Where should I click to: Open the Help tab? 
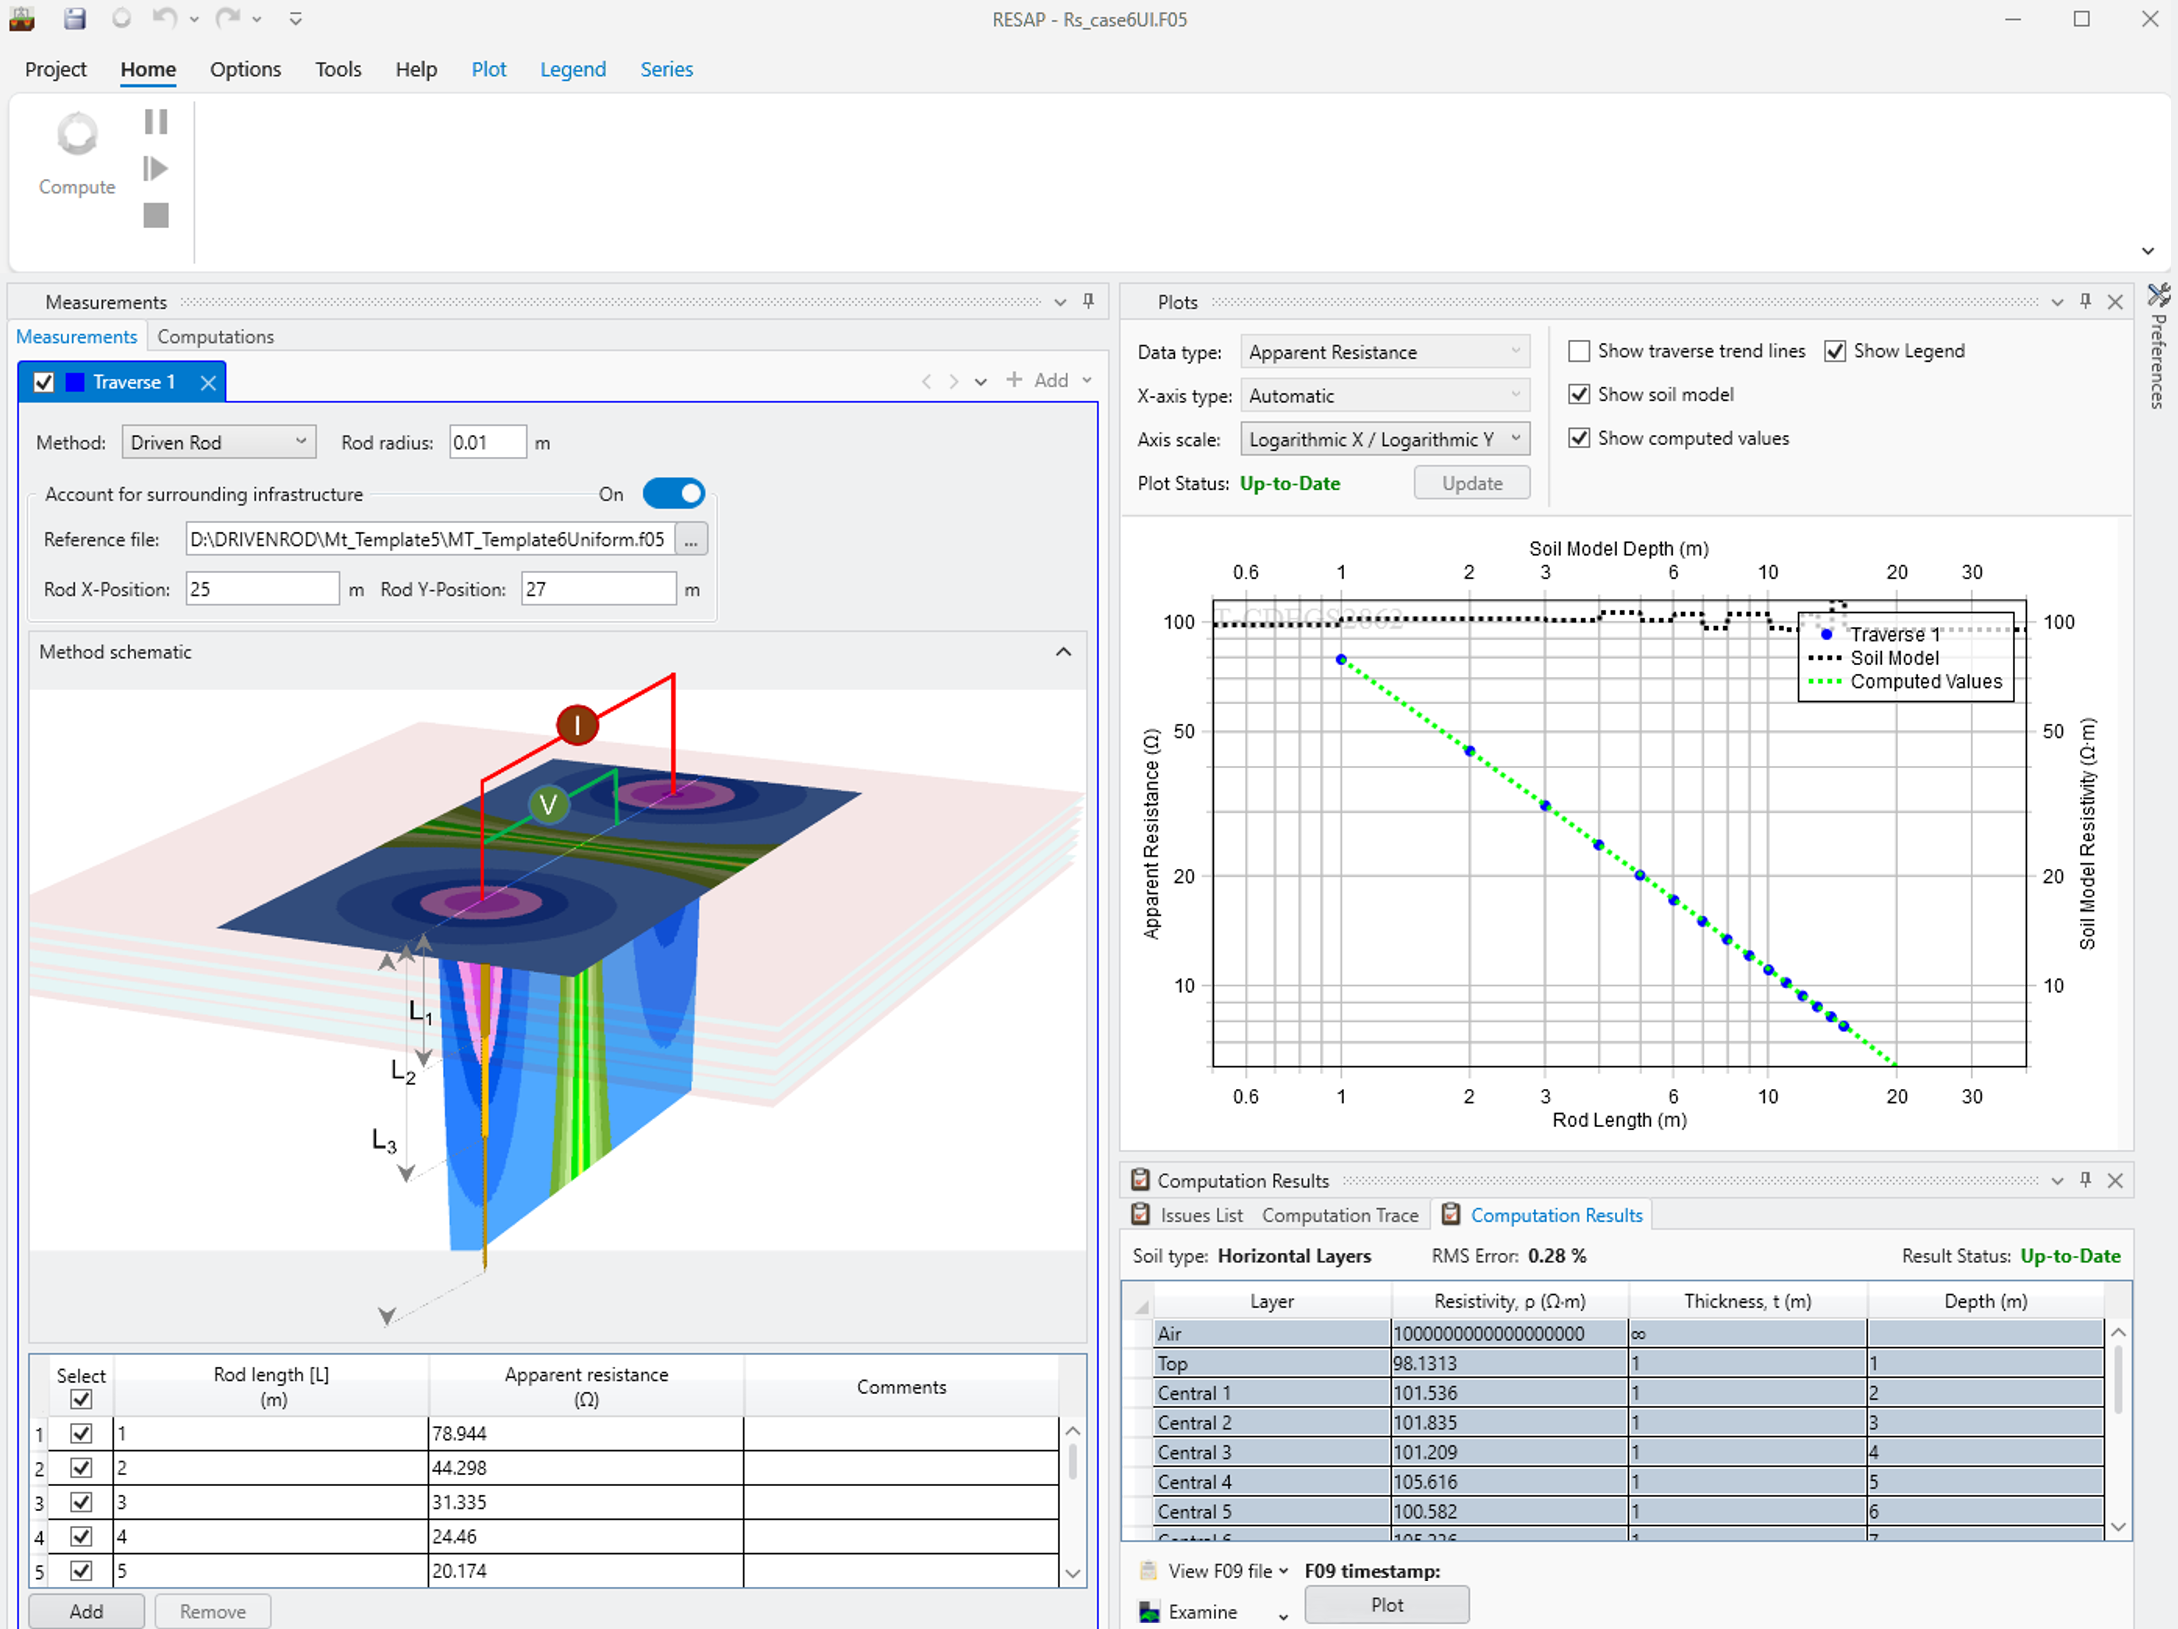pos(416,69)
